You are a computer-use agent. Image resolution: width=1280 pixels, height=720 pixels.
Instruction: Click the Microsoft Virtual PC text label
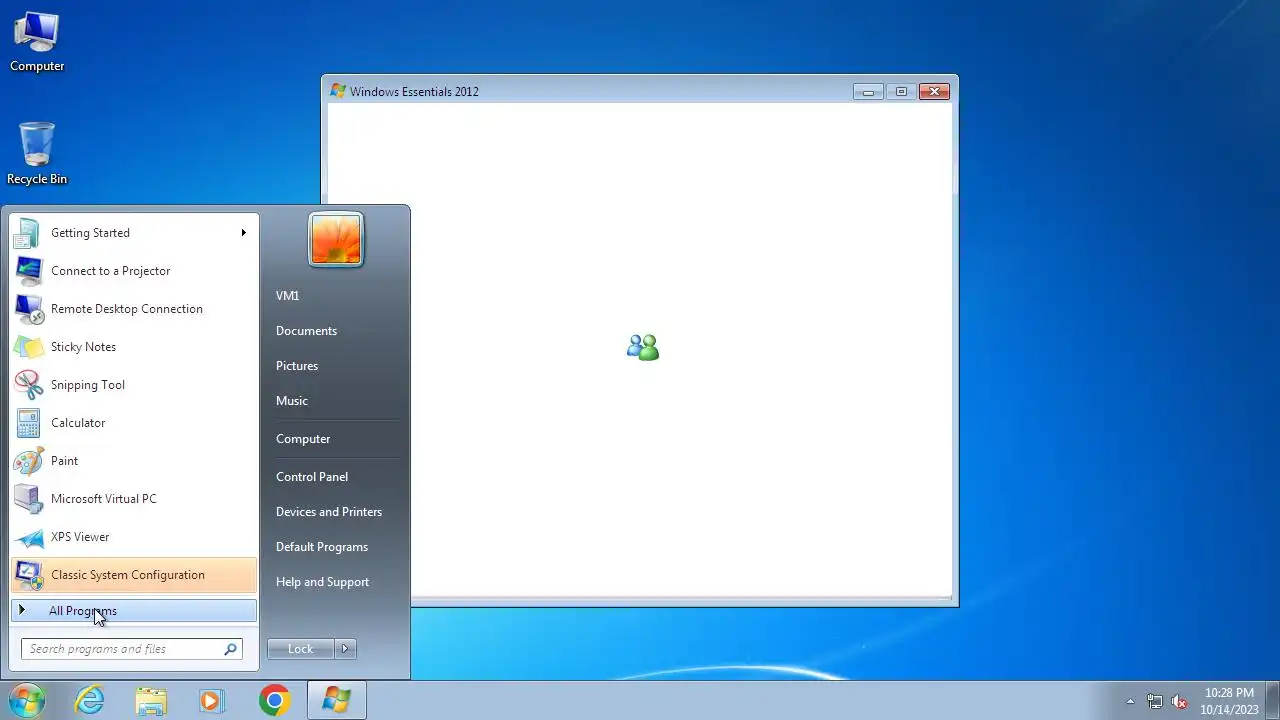tap(104, 499)
